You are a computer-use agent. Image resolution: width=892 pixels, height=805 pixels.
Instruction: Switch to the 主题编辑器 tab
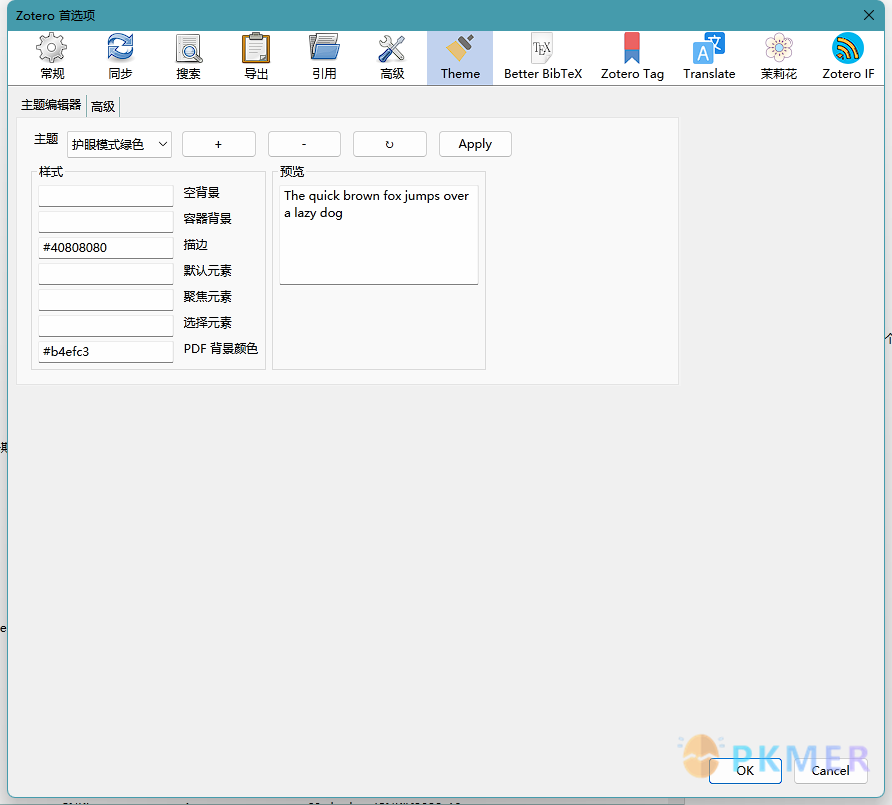coord(51,105)
